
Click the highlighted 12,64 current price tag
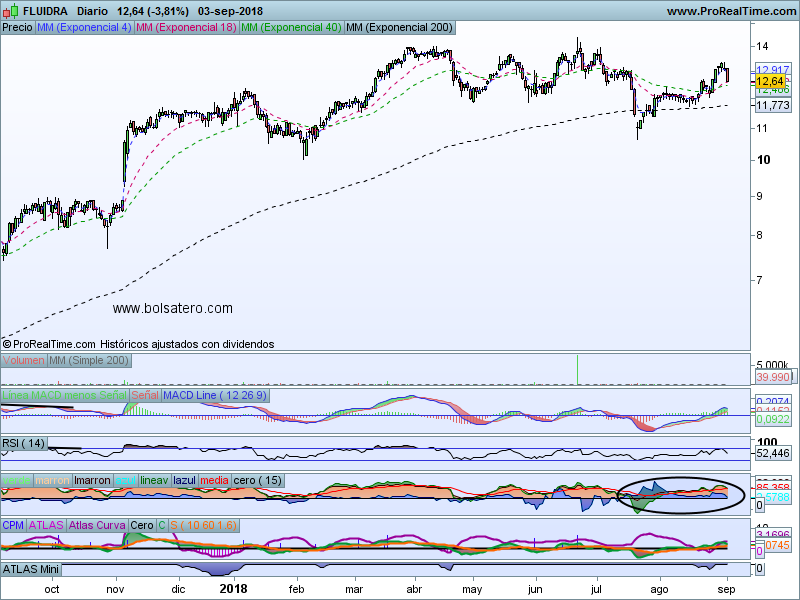pyautogui.click(x=769, y=81)
